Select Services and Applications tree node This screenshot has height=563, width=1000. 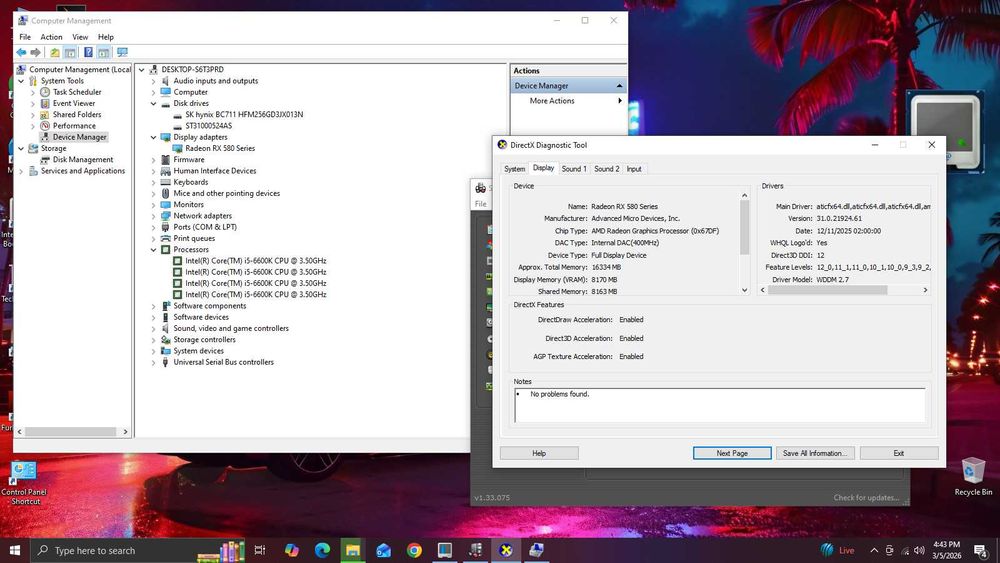tap(83, 171)
